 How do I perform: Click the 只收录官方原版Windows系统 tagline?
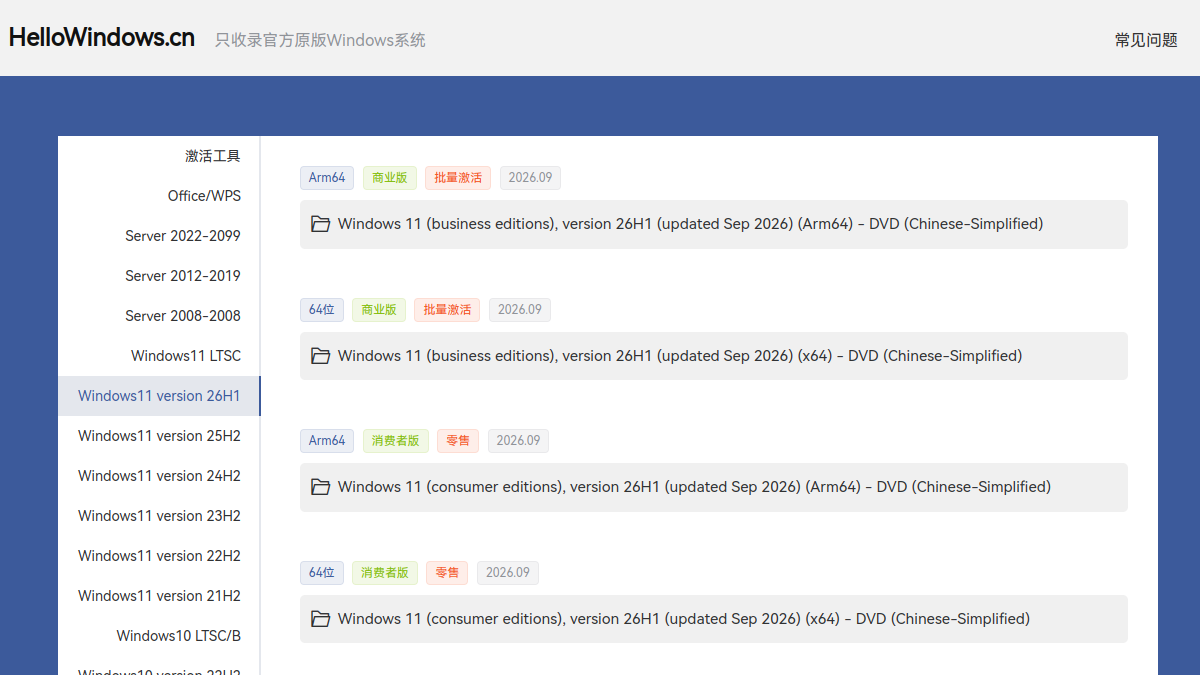point(320,40)
